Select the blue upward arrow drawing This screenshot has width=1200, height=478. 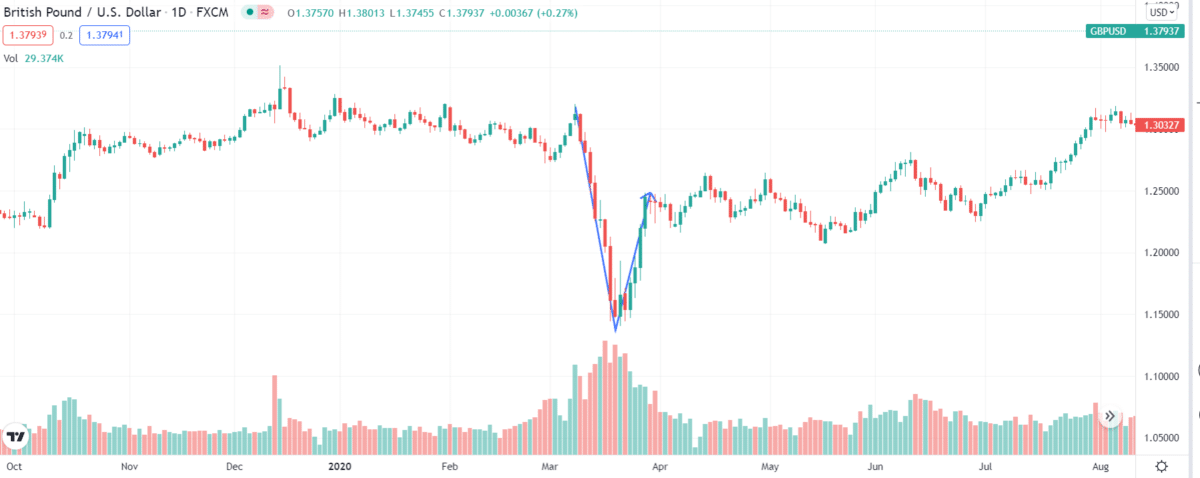pyautogui.click(x=634, y=260)
